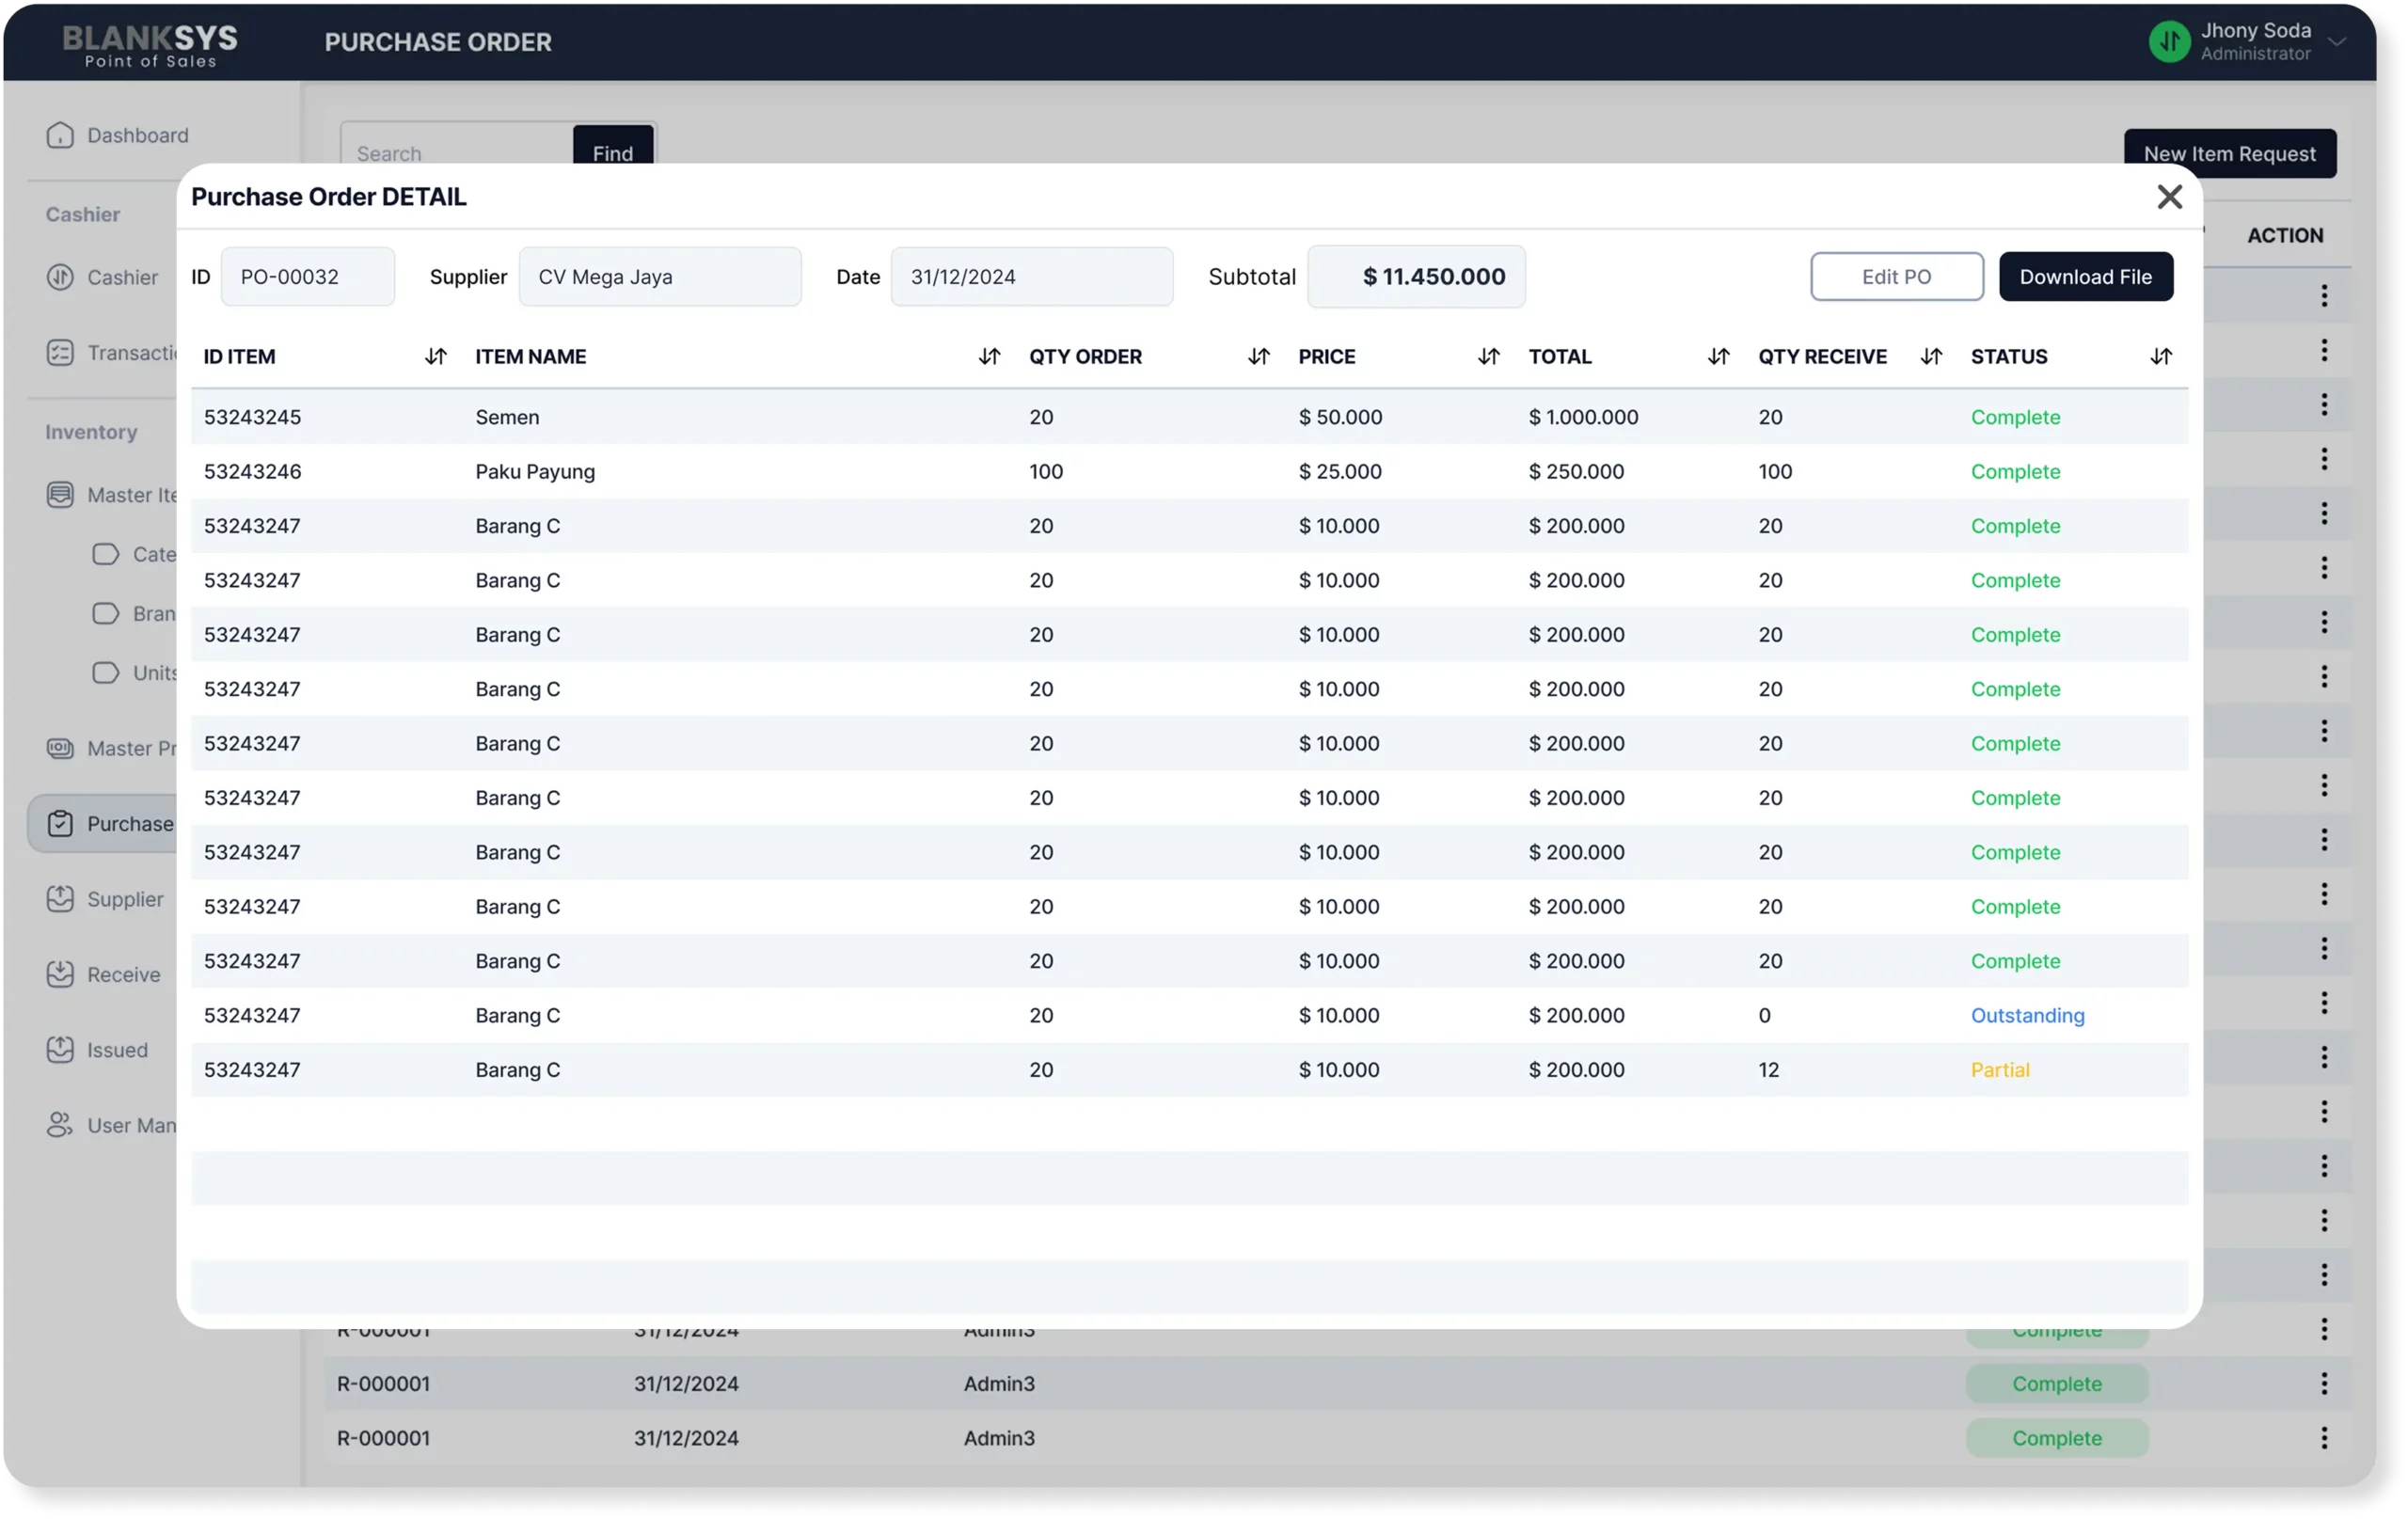Expand the Jhony Soda user dropdown

(x=2337, y=42)
